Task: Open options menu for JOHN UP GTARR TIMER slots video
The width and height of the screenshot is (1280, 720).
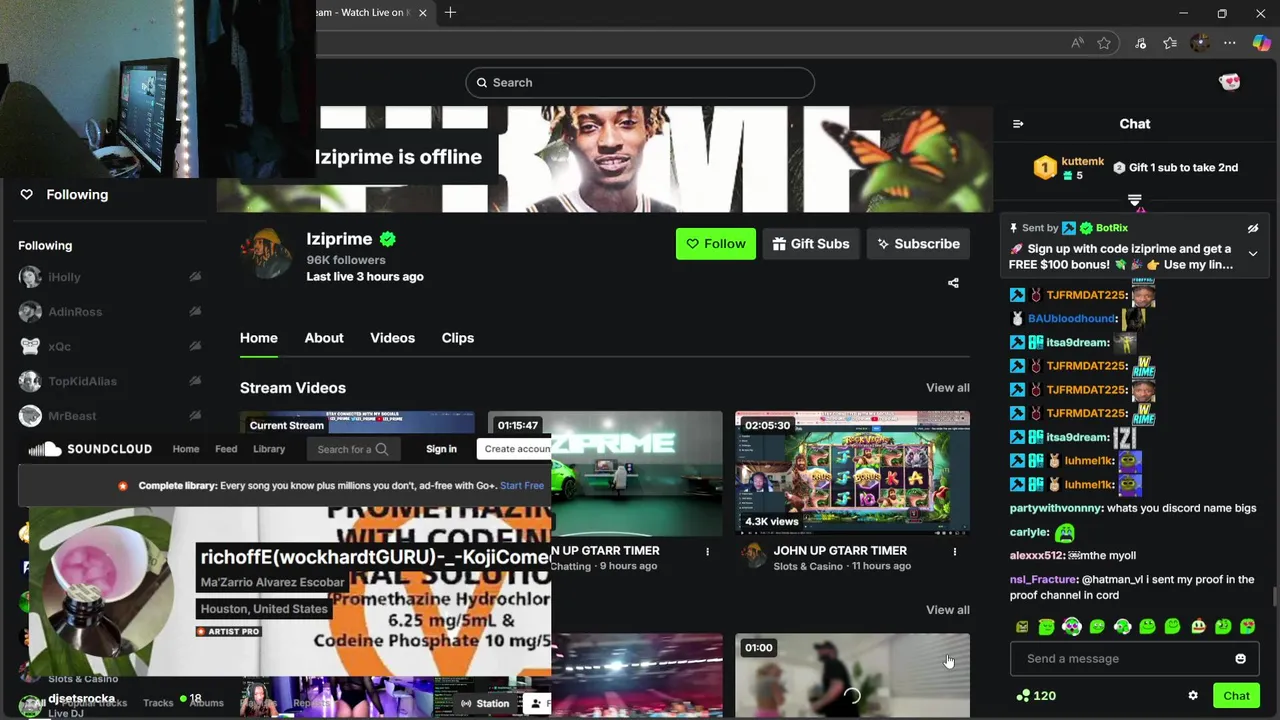Action: (954, 552)
